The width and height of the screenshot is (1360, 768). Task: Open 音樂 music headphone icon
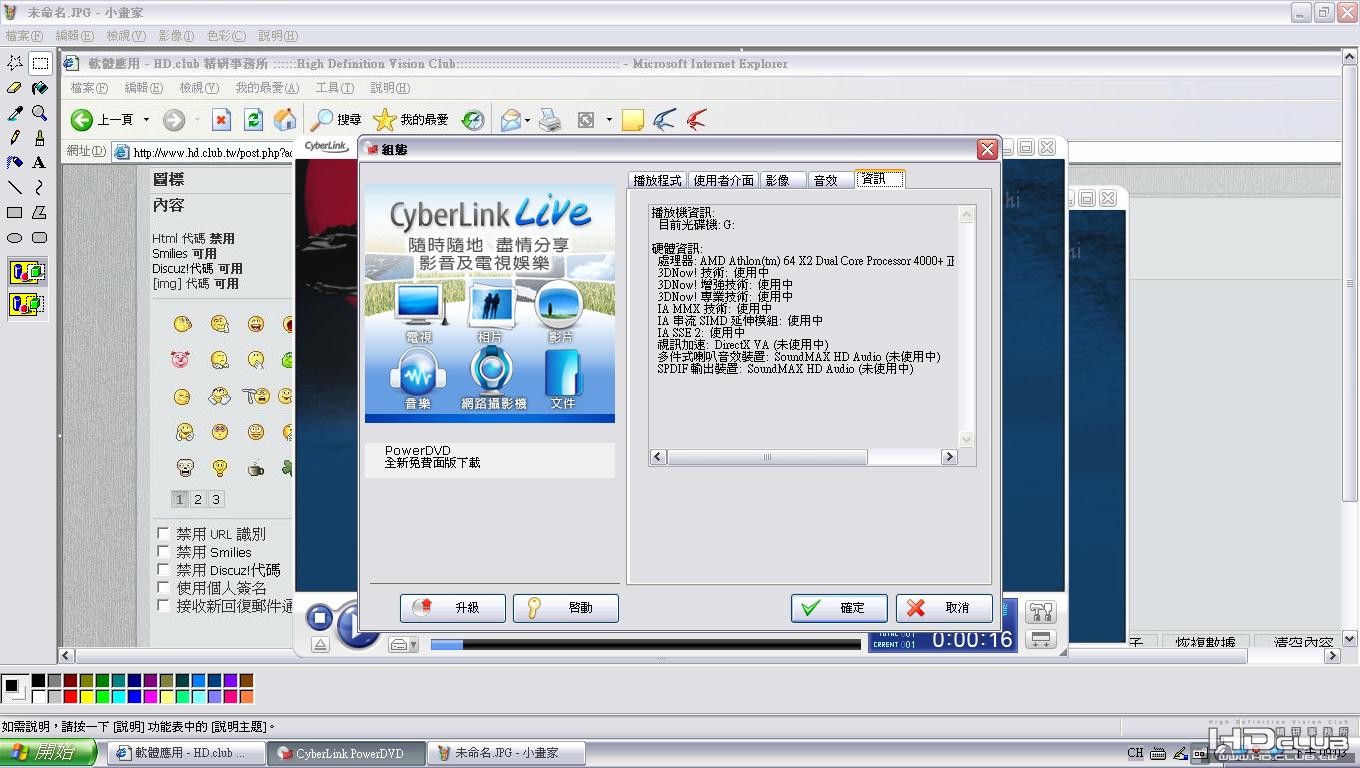click(418, 379)
